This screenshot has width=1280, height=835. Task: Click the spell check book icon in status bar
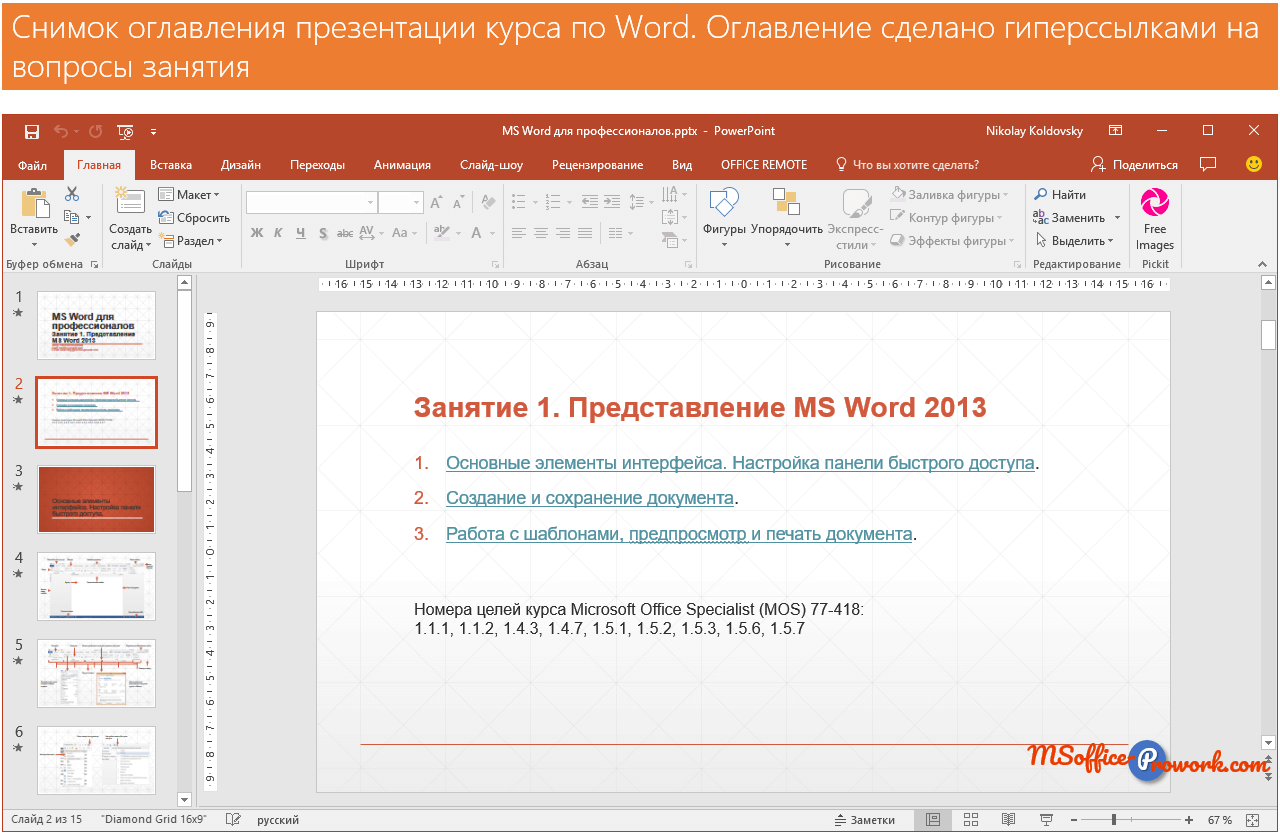click(233, 819)
